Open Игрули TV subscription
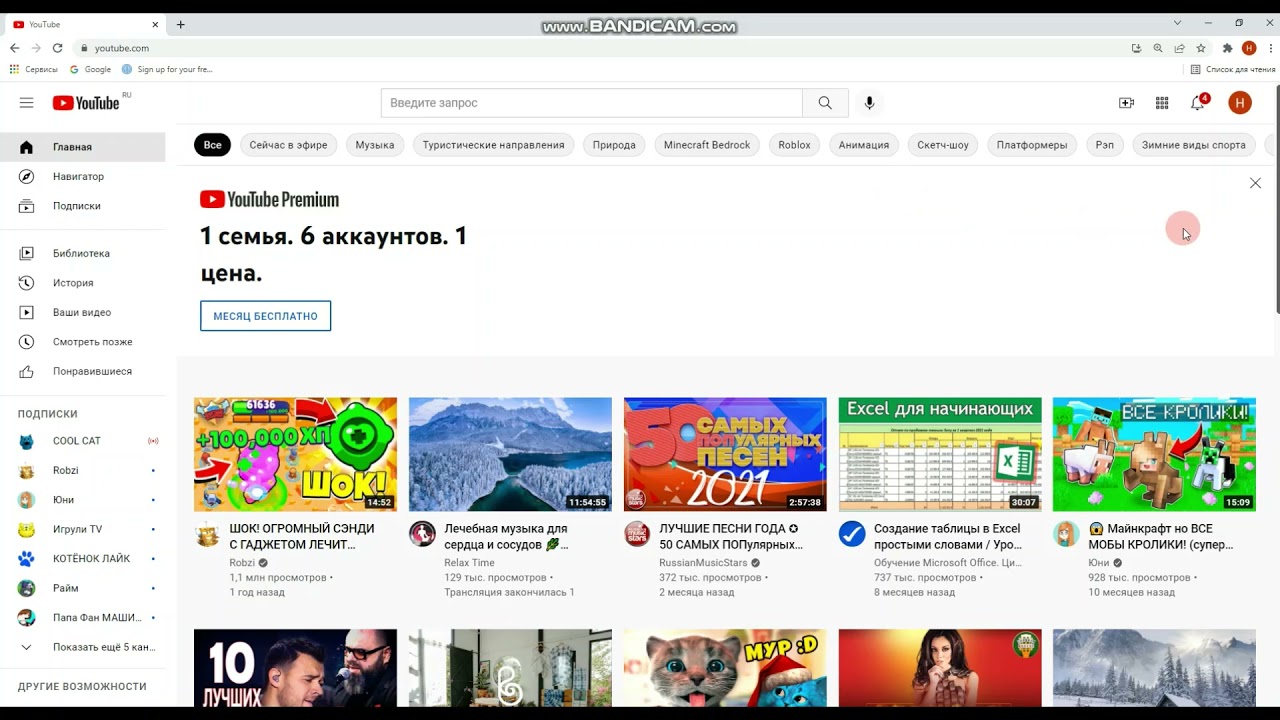Screen dimensions: 1280x720 pyautogui.click(x=82, y=529)
